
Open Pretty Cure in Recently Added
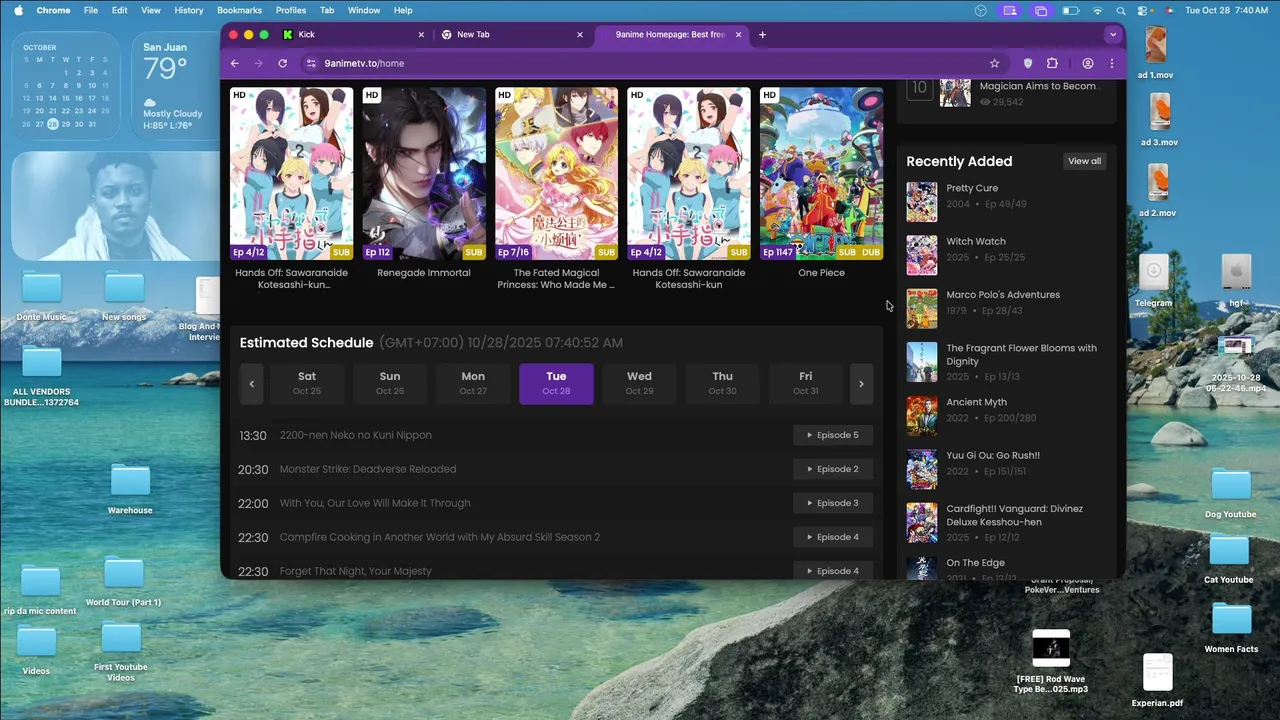pyautogui.click(x=972, y=188)
